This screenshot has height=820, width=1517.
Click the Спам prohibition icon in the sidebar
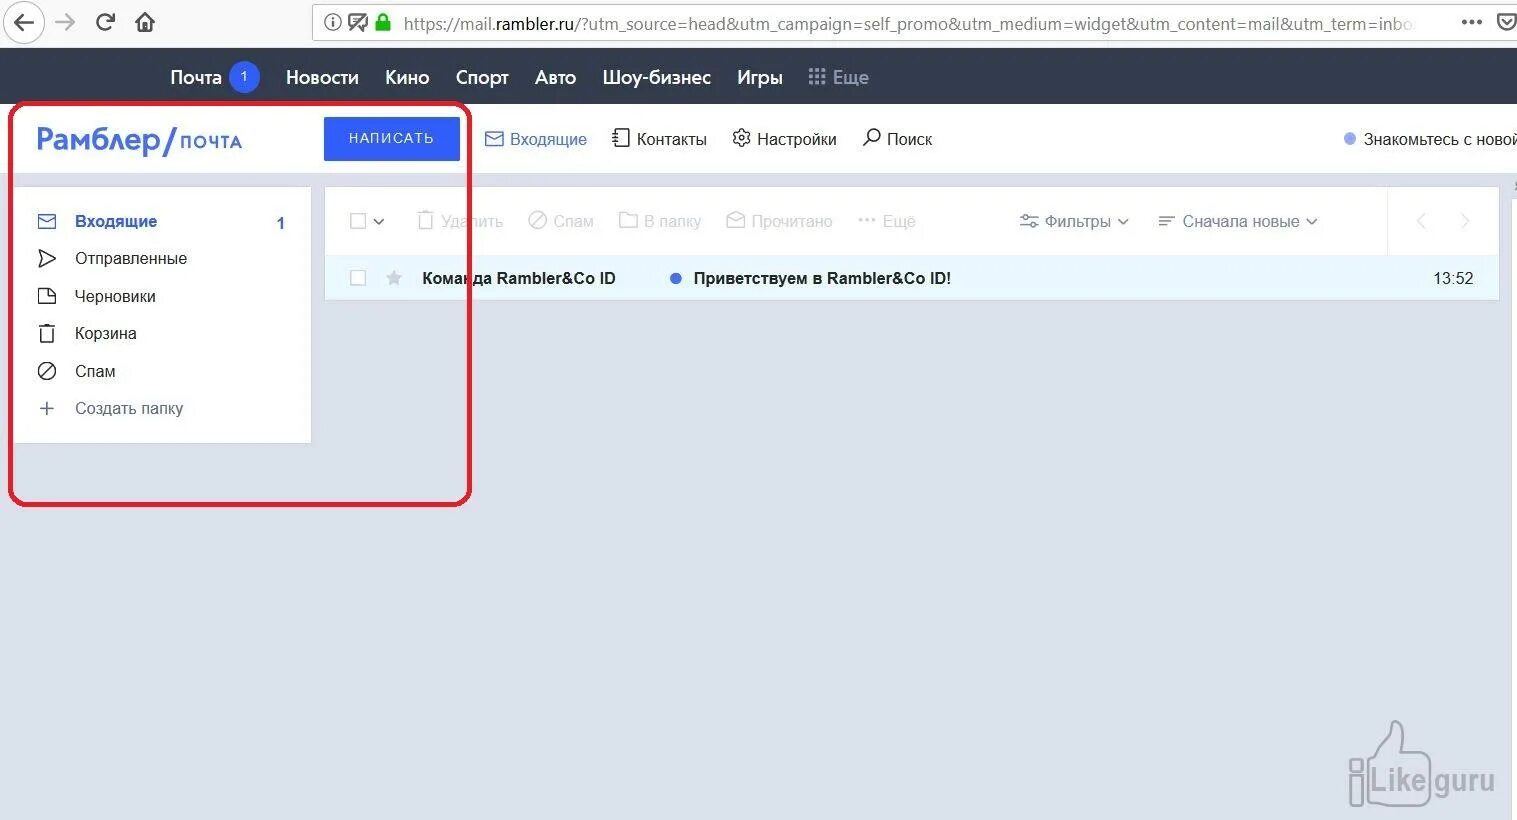click(x=47, y=371)
